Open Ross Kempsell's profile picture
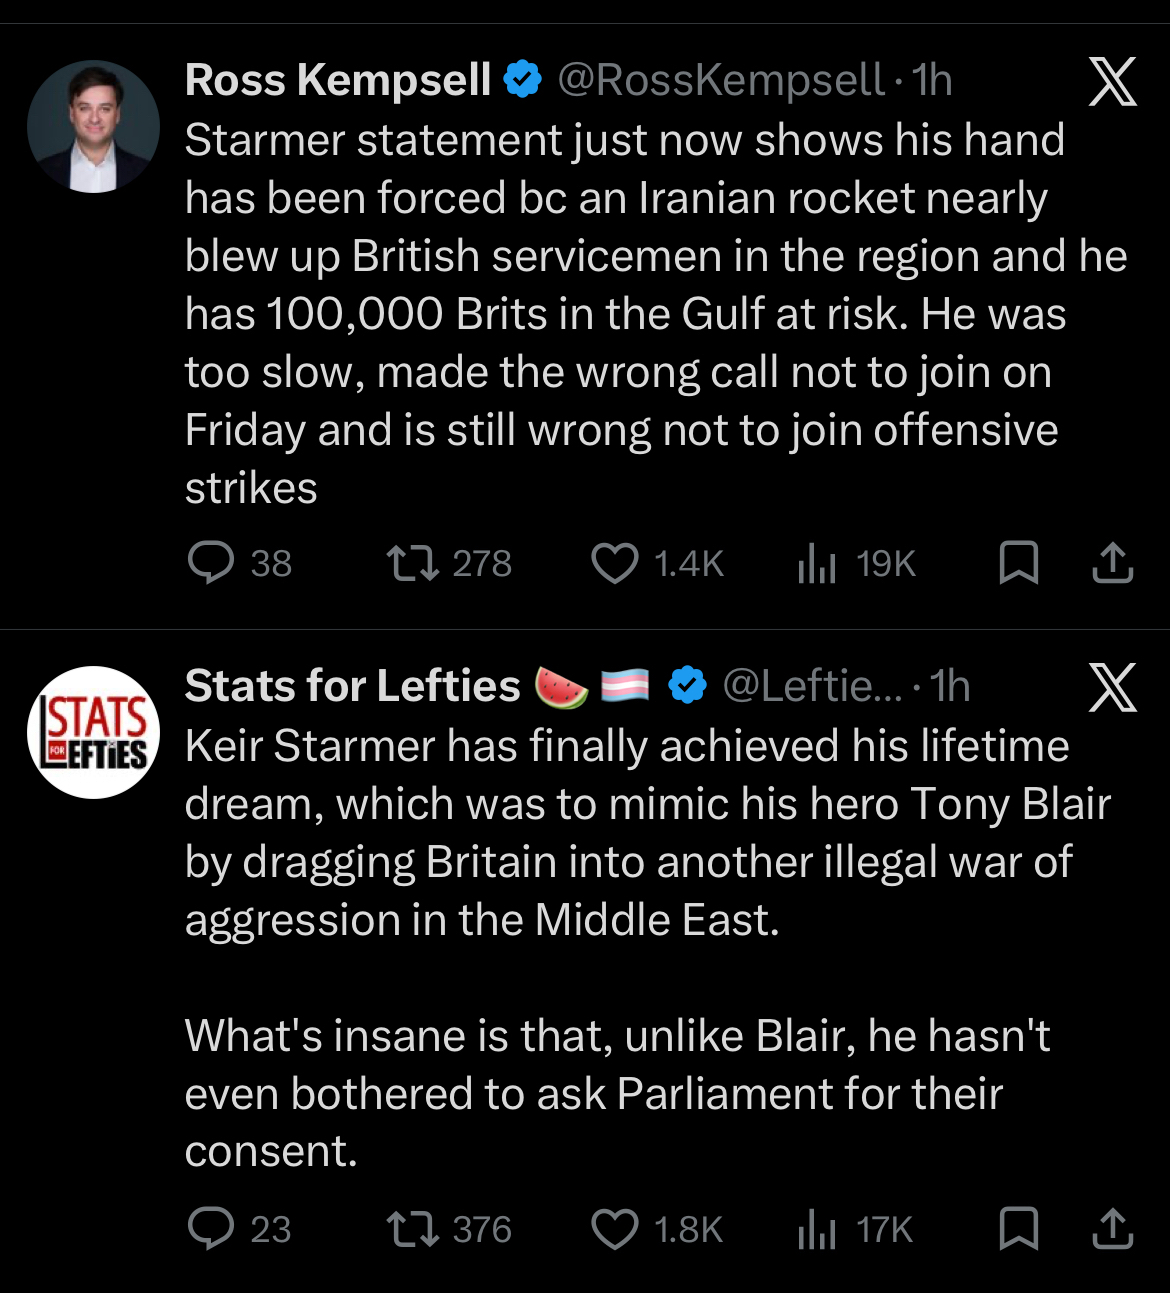This screenshot has height=1293, width=1170. 93,127
